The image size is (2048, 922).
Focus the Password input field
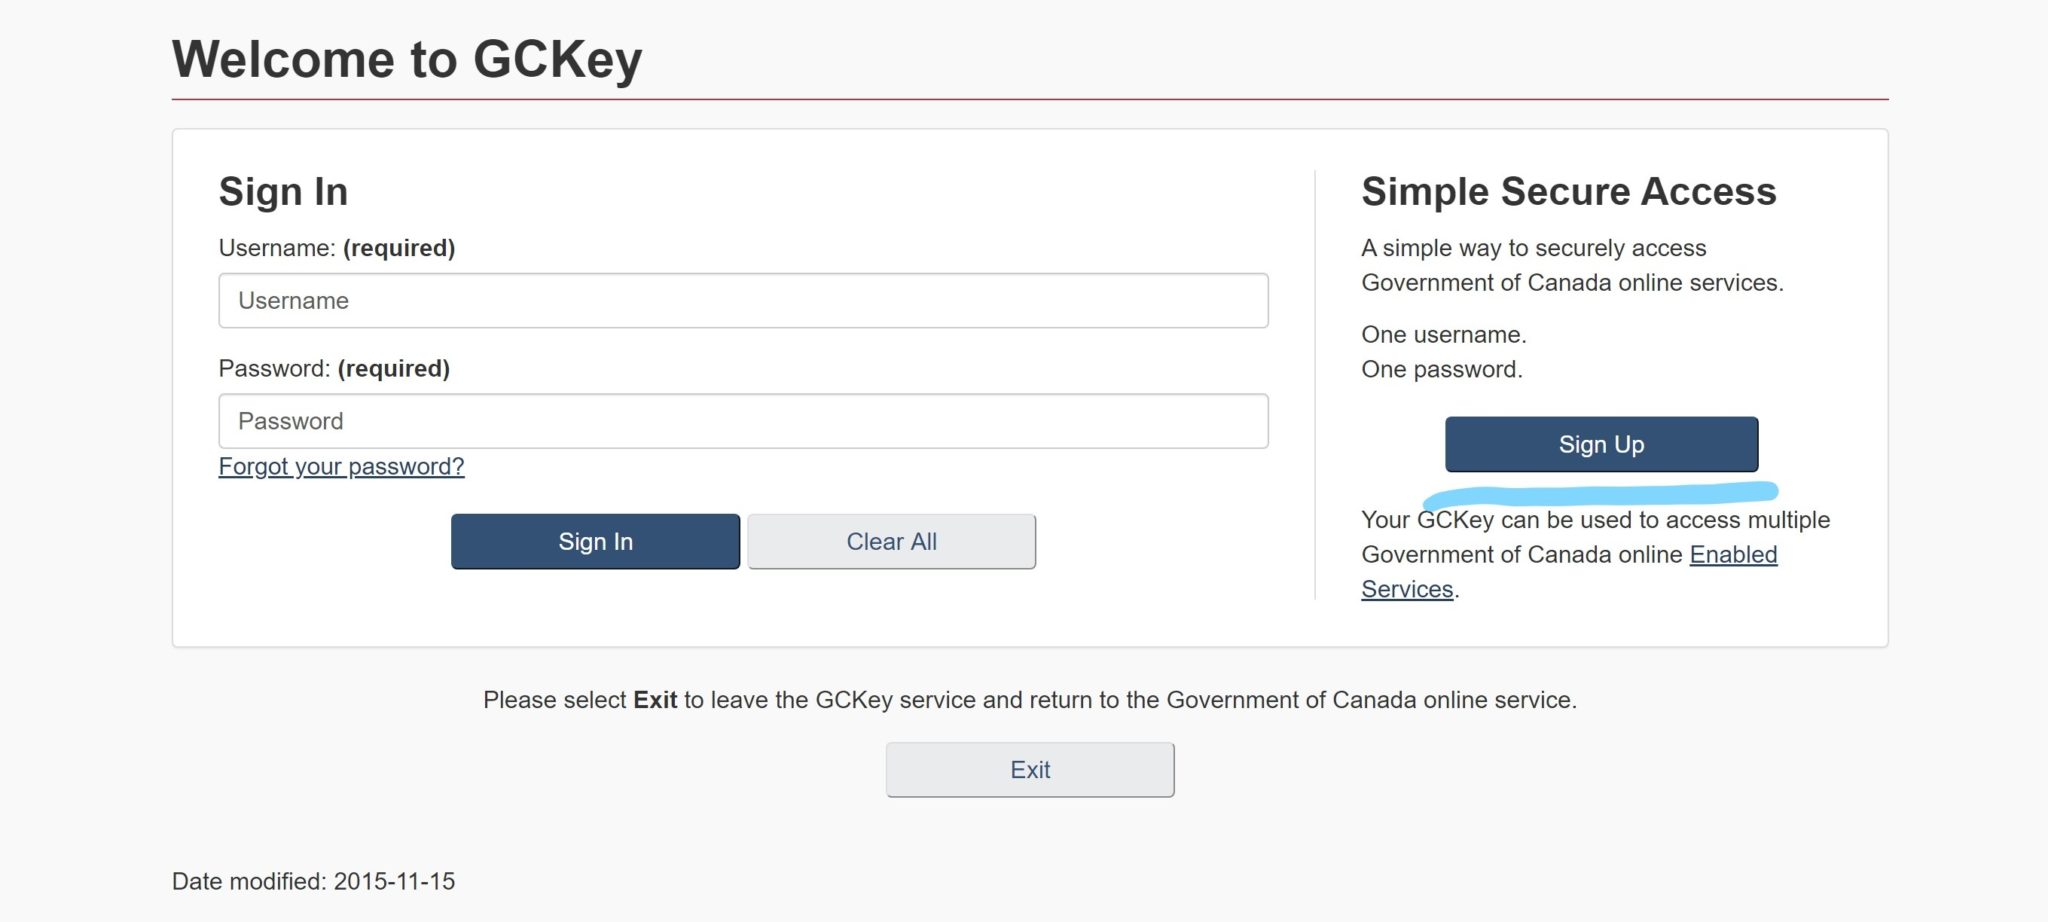(x=743, y=421)
